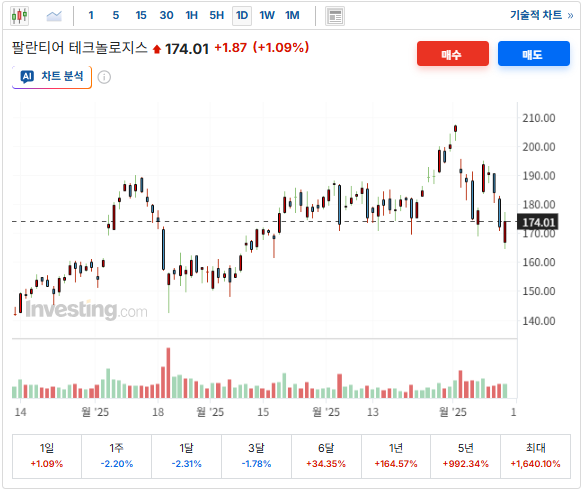Click the 174.01 price label on axis

click(x=538, y=222)
